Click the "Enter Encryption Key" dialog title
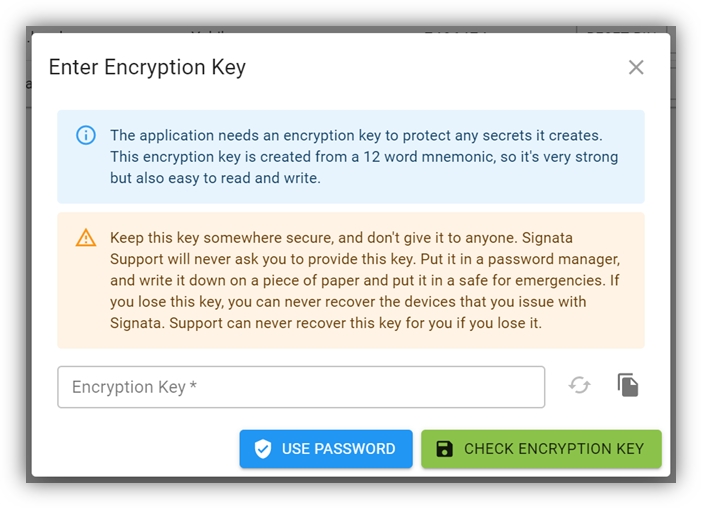 point(147,68)
